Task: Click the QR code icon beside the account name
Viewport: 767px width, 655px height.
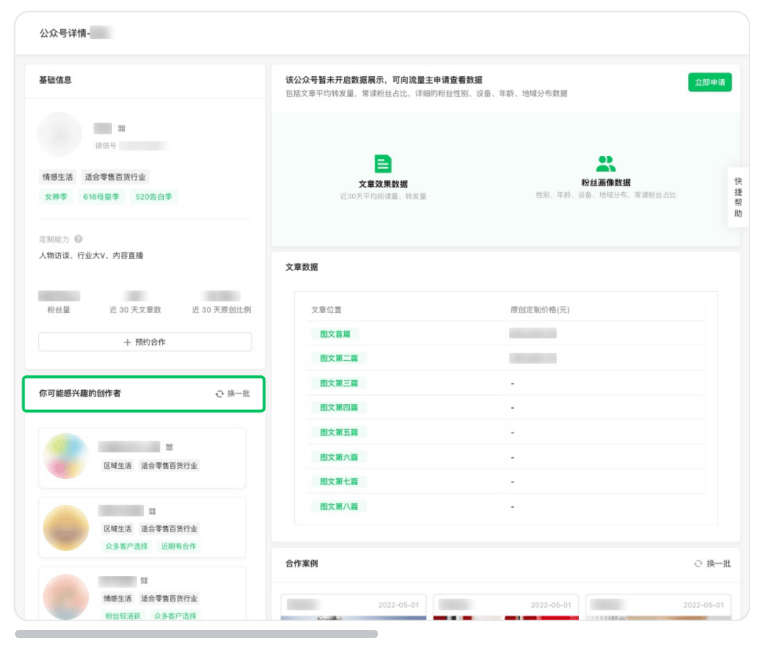Action: pyautogui.click(x=122, y=129)
